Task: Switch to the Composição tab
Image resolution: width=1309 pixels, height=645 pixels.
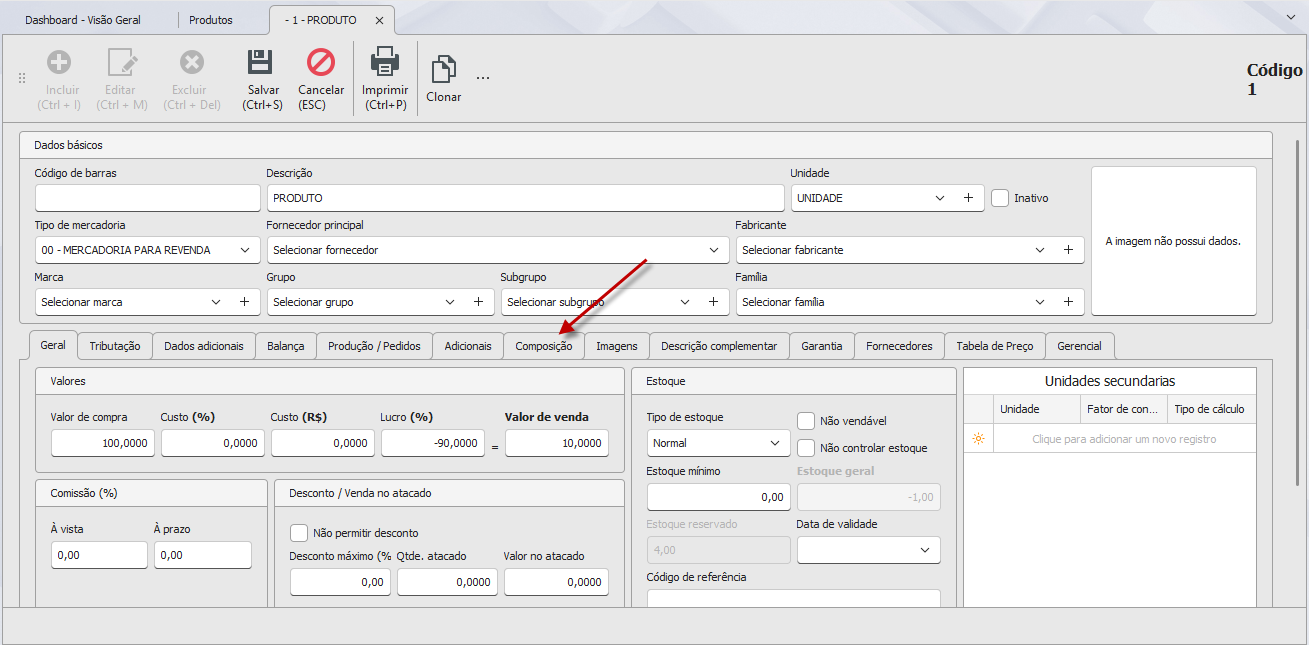Action: pos(544,346)
